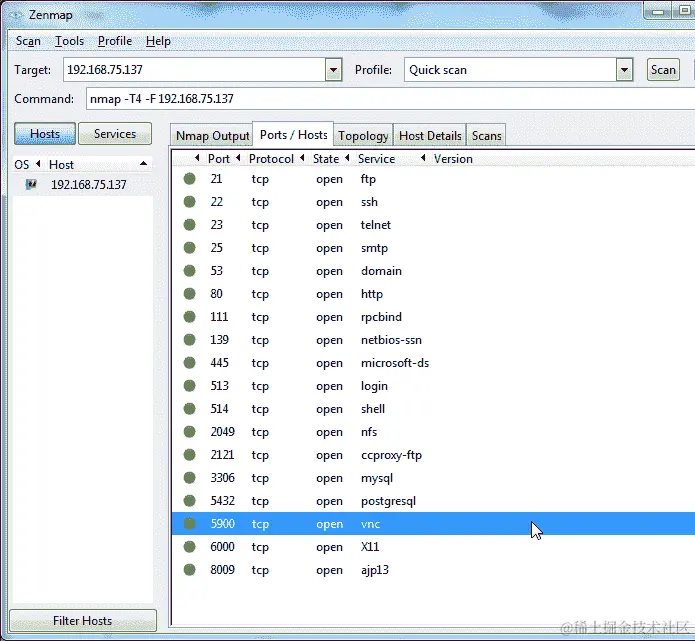Click the green dot in the login row
This screenshot has height=641, width=695.
pyautogui.click(x=190, y=386)
